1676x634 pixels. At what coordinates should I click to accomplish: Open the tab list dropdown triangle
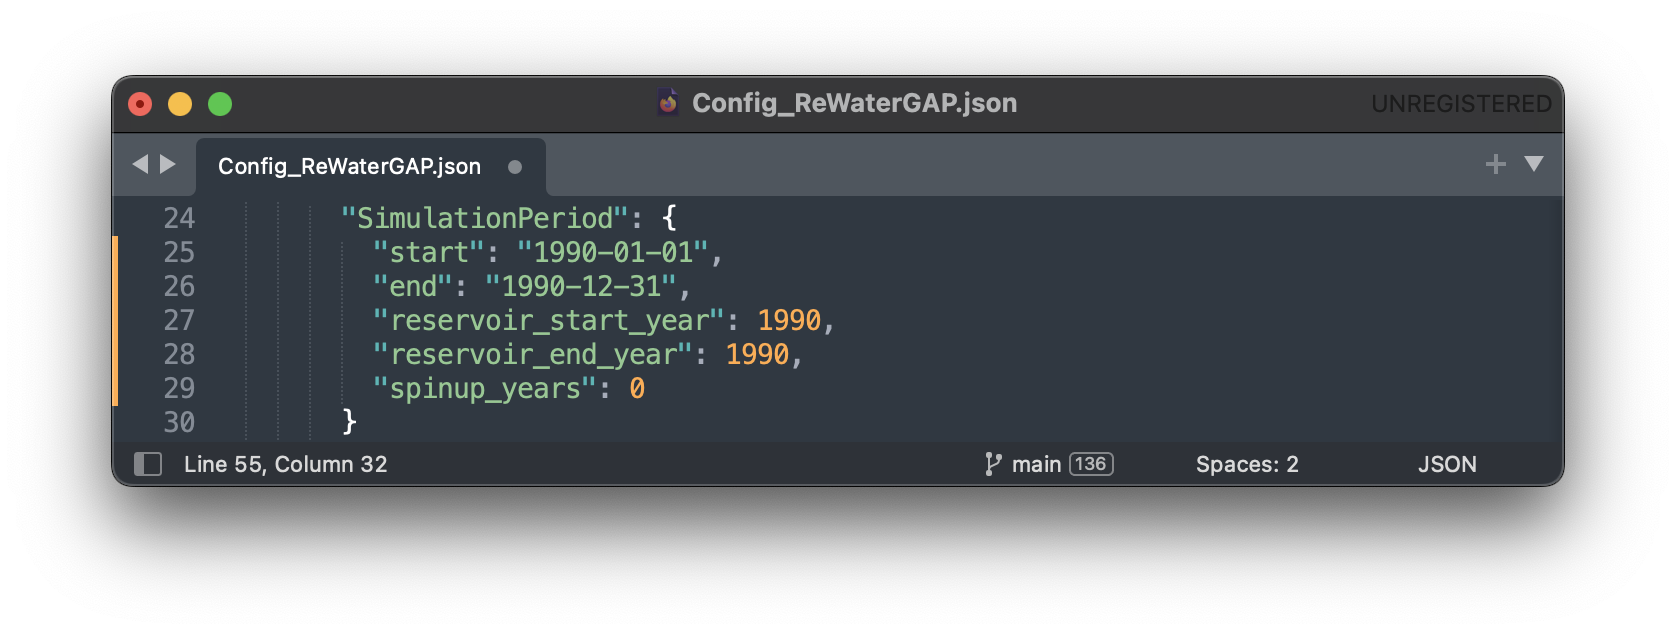[x=1533, y=164]
